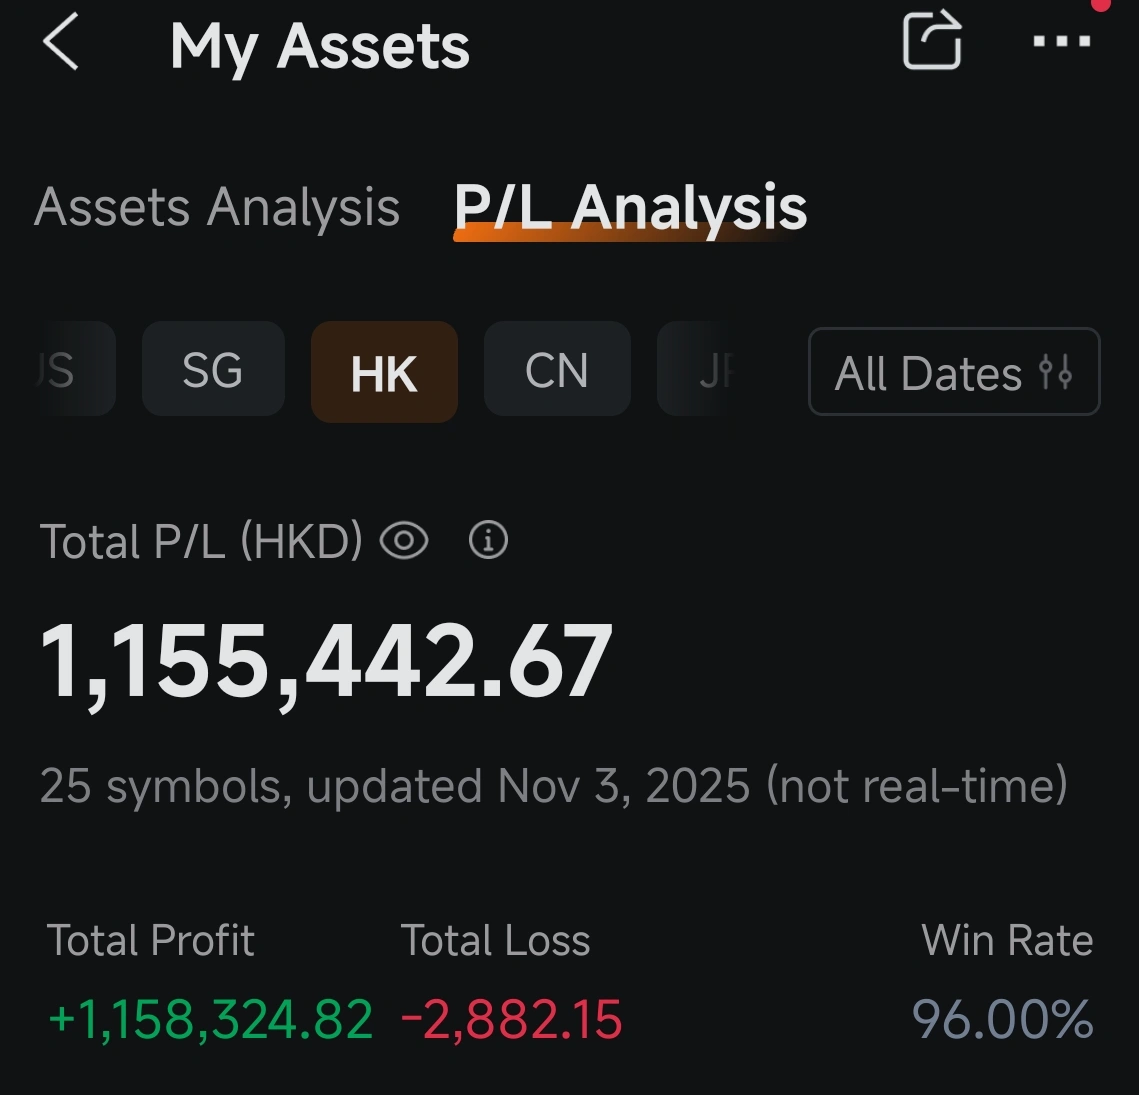Tap the share icon in the header

click(932, 40)
